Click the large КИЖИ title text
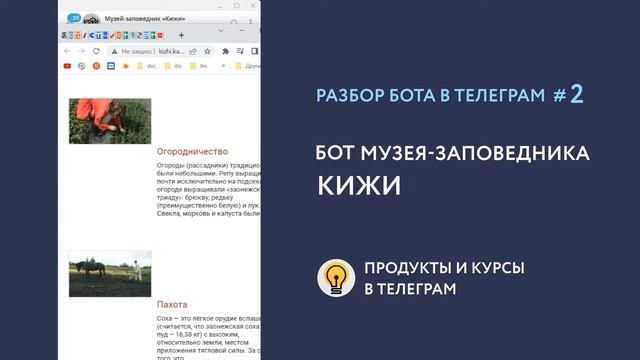This screenshot has width=640, height=360. click(359, 186)
